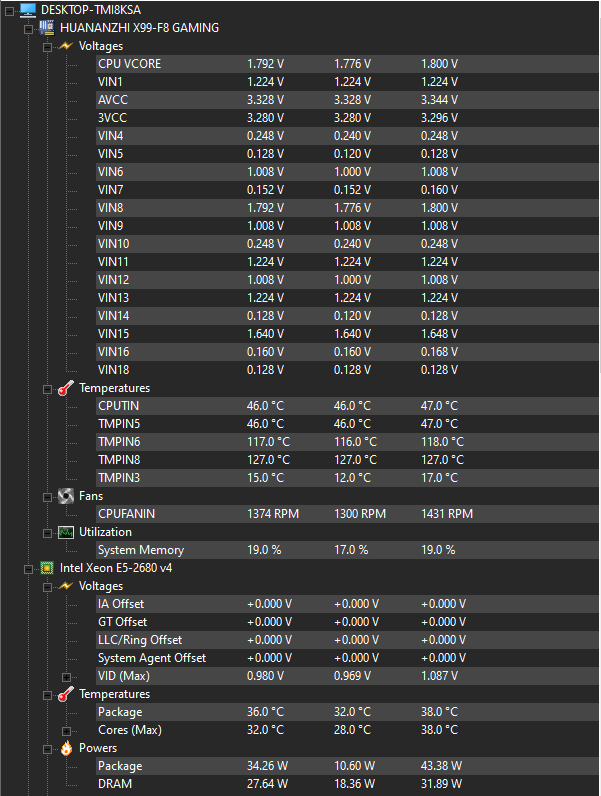Expand the Cores (Max) temperature entry
The height and width of the screenshot is (796, 601).
66,731
